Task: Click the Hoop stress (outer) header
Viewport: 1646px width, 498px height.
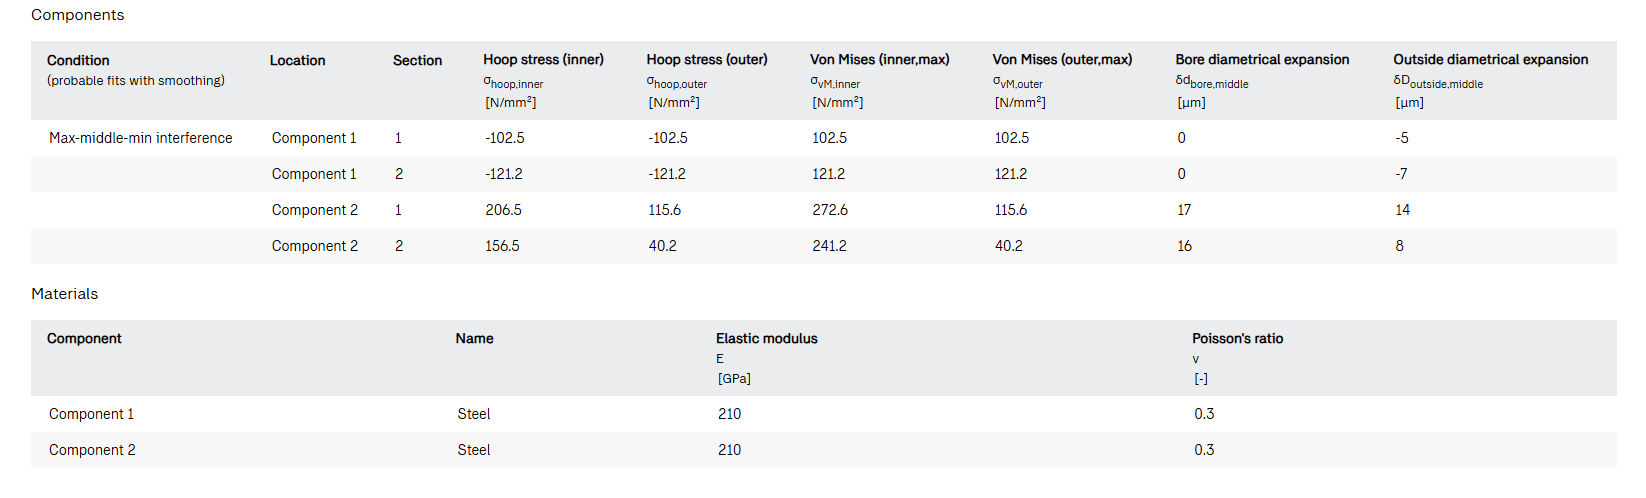Action: tap(707, 60)
